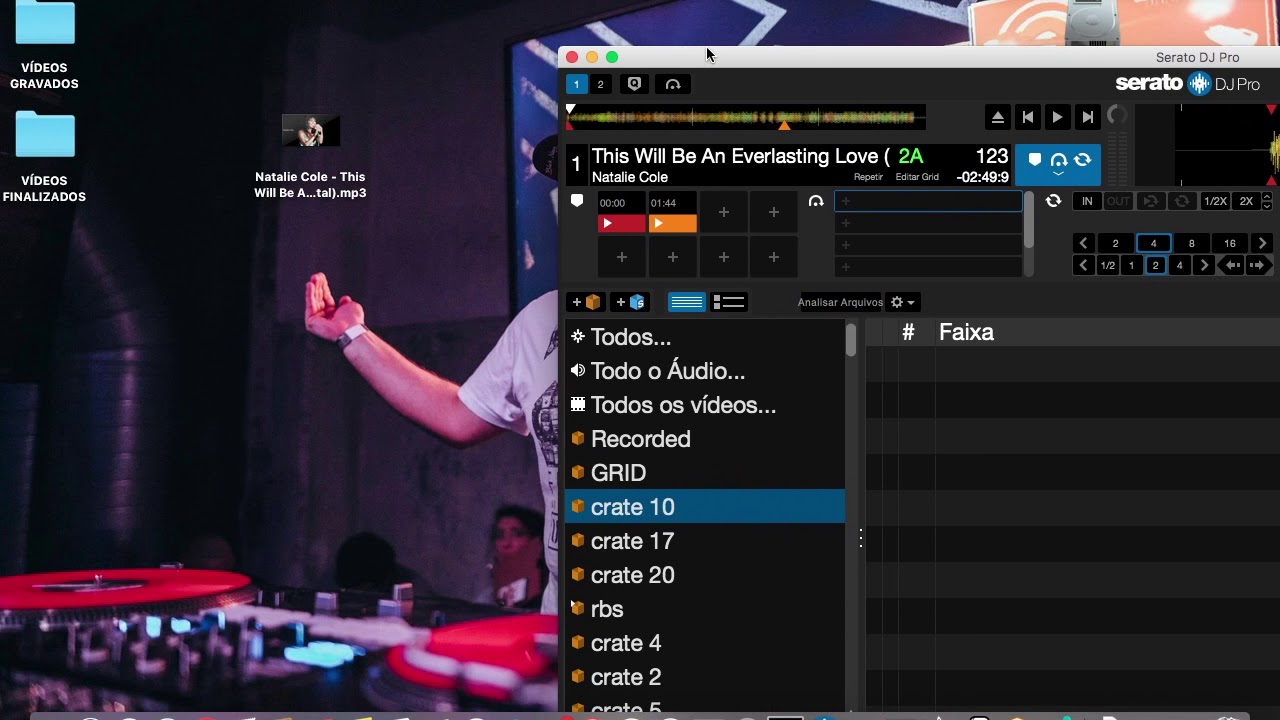Image resolution: width=1280 pixels, height=720 pixels.
Task: Beat jump backward arrow button
Action: (1233, 265)
